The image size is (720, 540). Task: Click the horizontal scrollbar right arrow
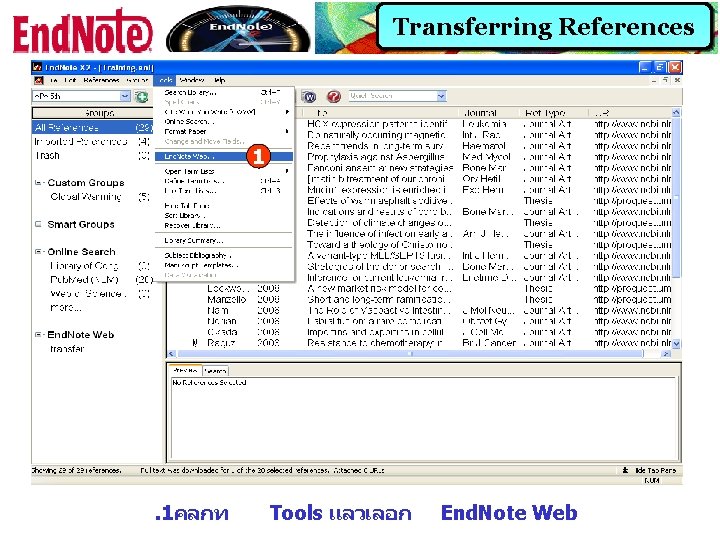(666, 354)
